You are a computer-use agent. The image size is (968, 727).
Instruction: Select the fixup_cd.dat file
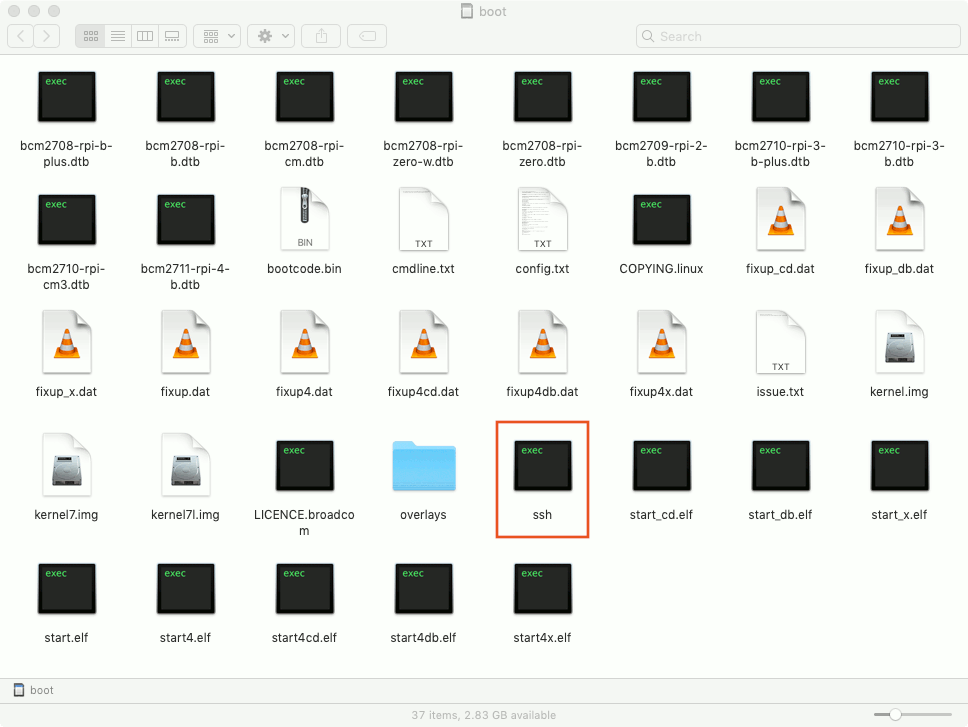(780, 219)
